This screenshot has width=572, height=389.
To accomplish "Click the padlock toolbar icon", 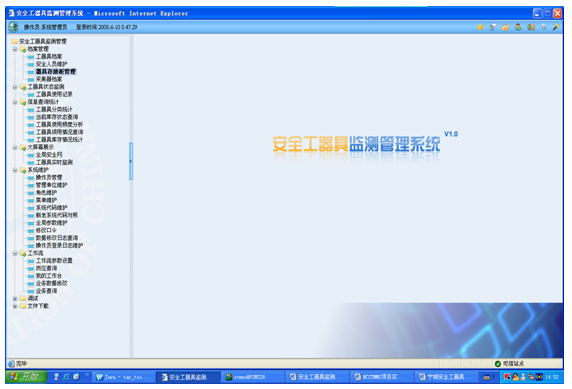I will tap(505, 27).
